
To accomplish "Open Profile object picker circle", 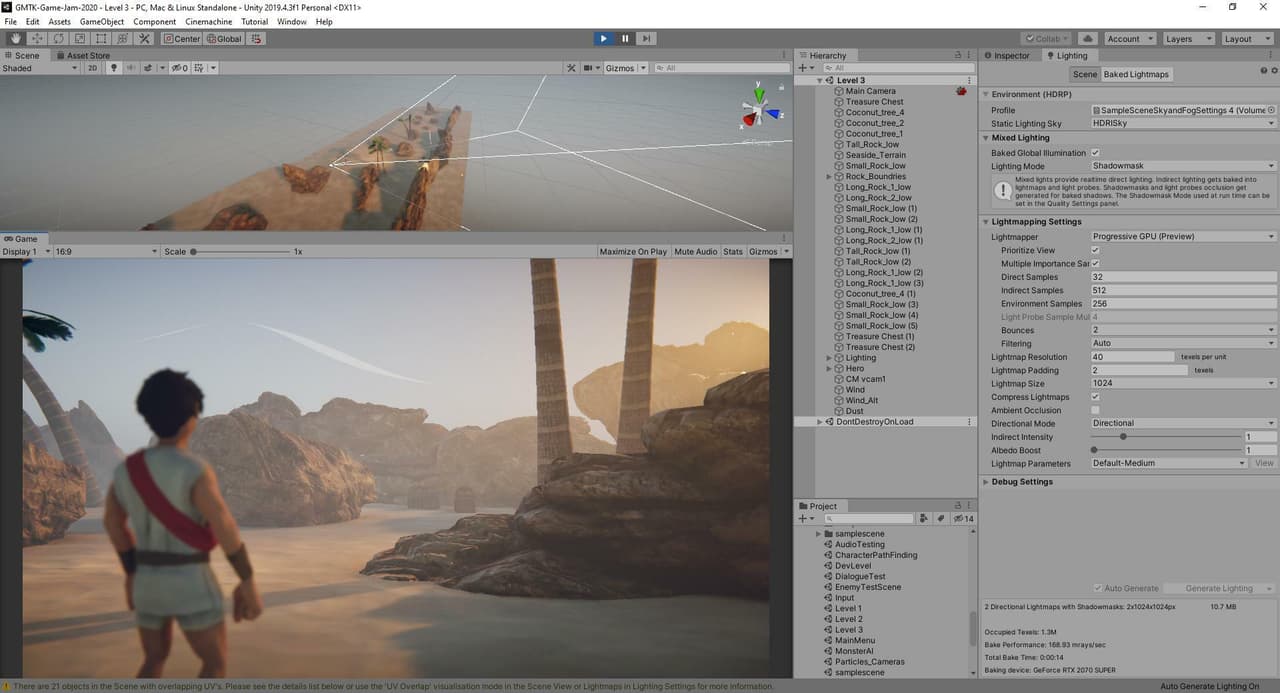I will pyautogui.click(x=1271, y=110).
